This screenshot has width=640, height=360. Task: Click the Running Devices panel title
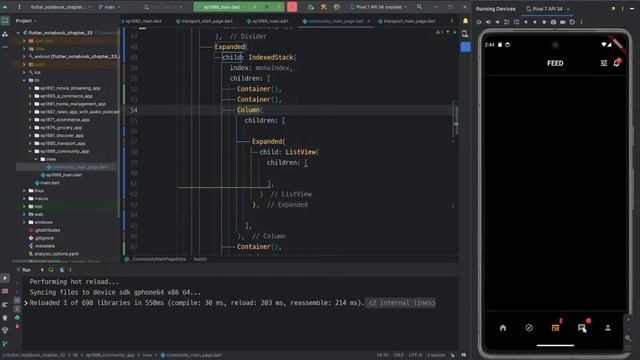pos(496,9)
